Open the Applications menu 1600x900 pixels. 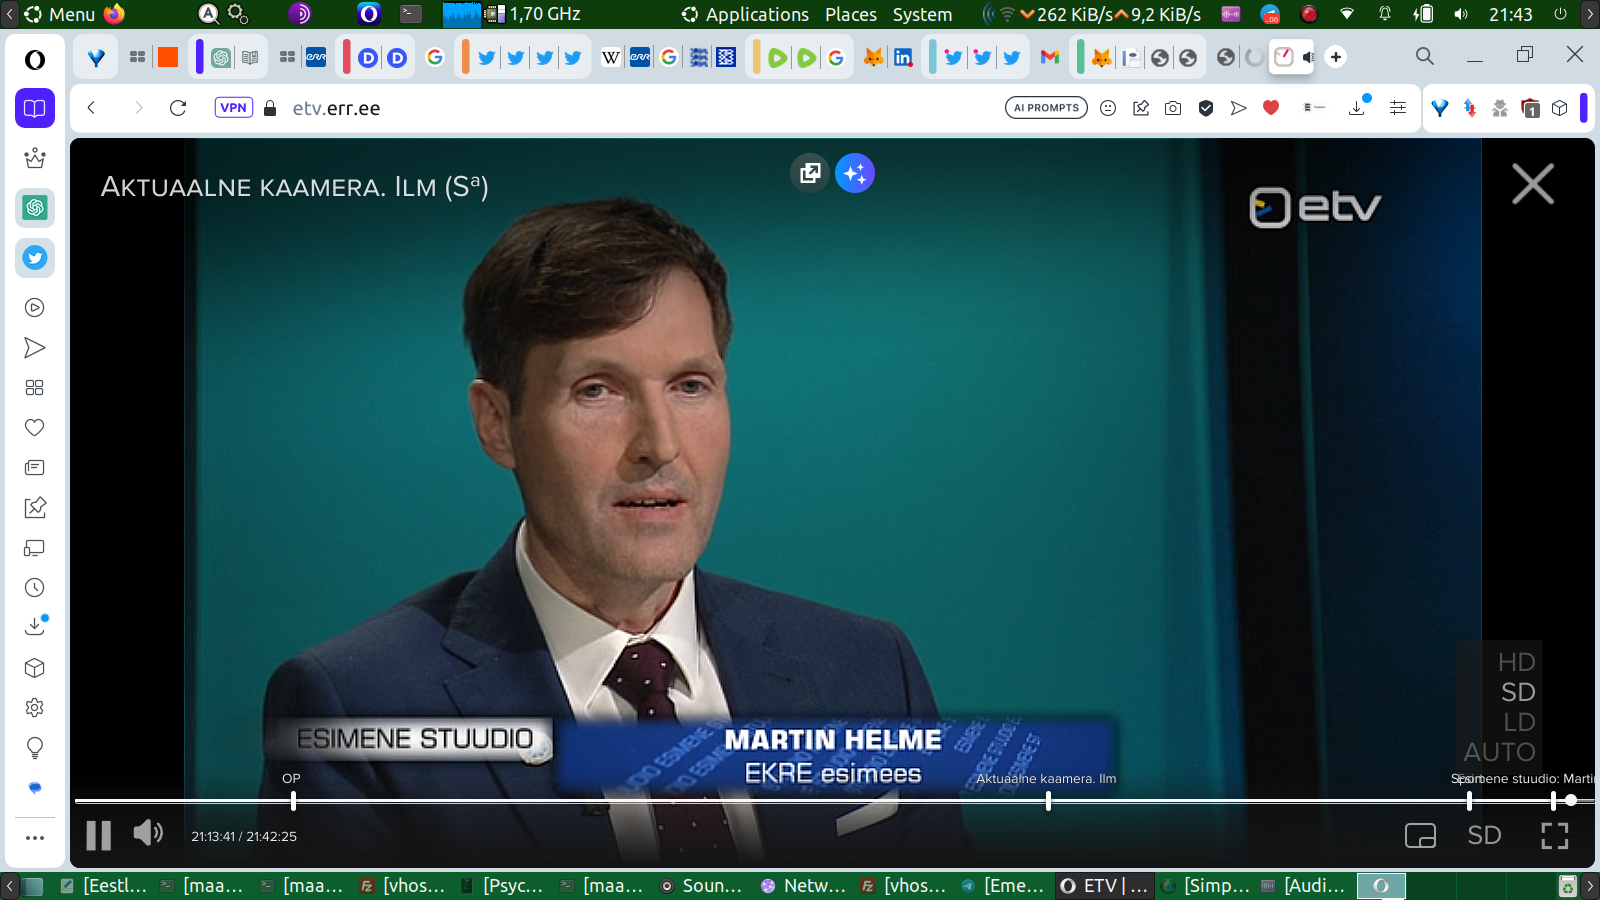[x=756, y=14]
